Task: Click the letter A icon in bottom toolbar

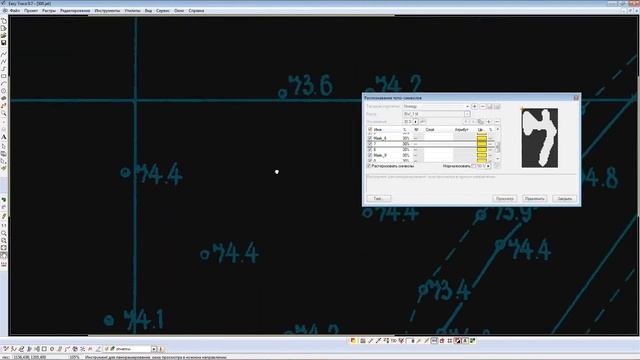Action: tap(465, 341)
